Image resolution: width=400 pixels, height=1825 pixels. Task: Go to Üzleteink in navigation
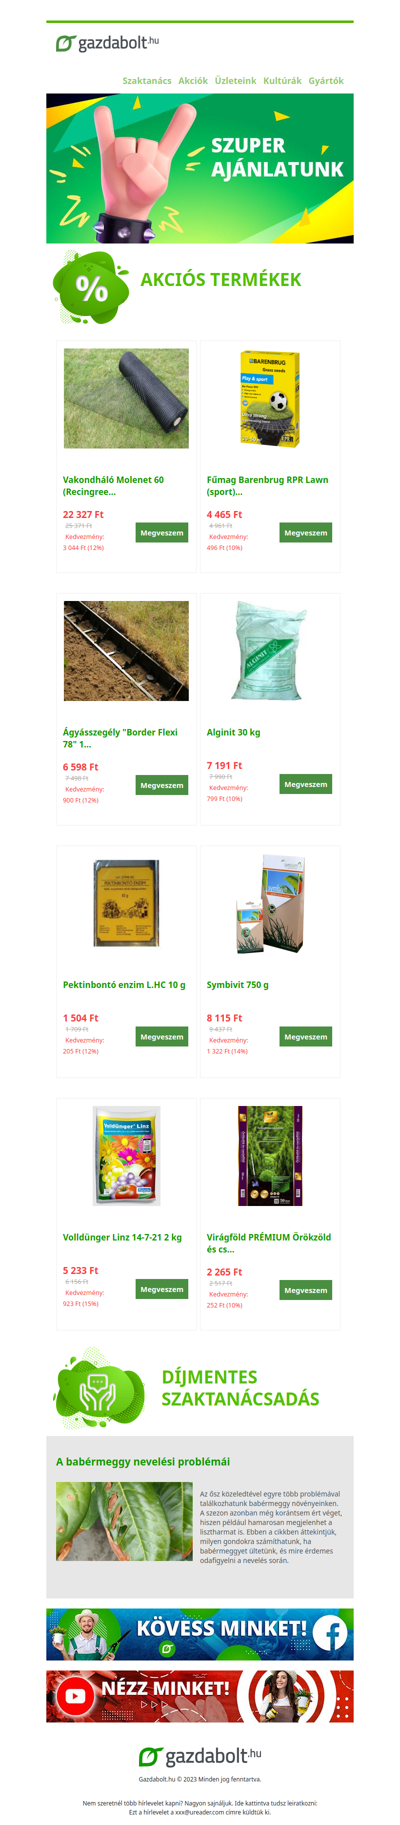(x=236, y=81)
